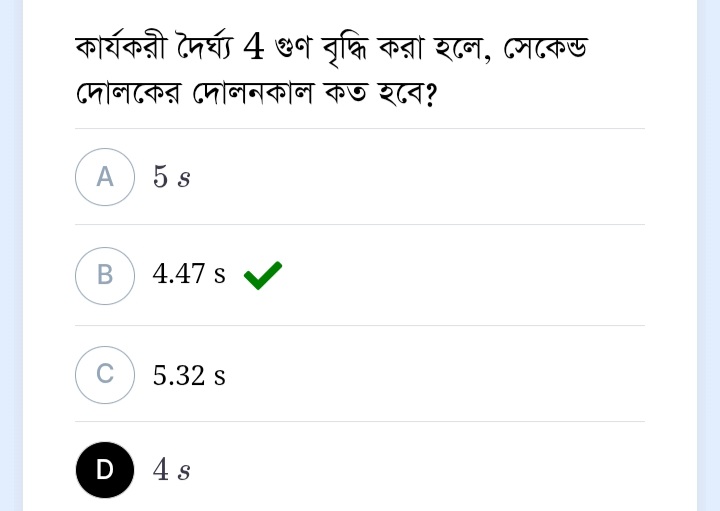Viewport: 720px width, 511px height.
Task: Click the number 4 in the question
Action: click(x=254, y=46)
